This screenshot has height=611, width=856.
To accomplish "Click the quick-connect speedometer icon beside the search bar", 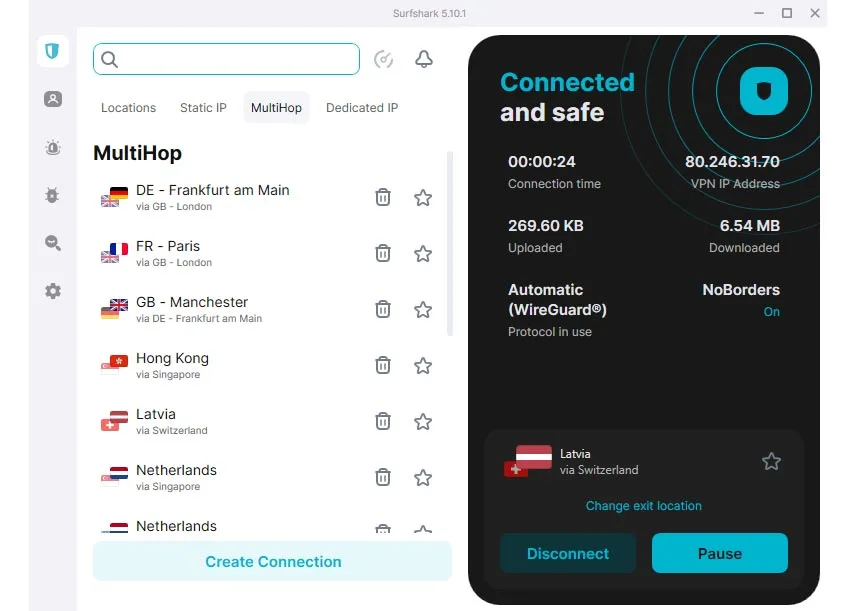I will [384, 59].
